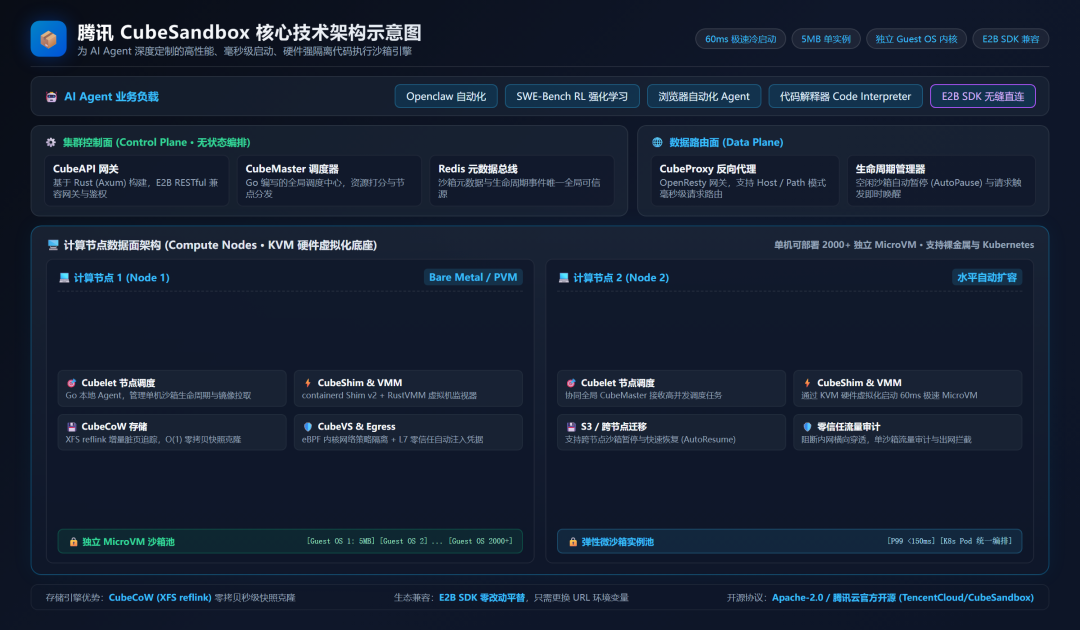Screen dimensions: 1080x630
Task: Click the AI Agent robot icon
Action: point(51,97)
